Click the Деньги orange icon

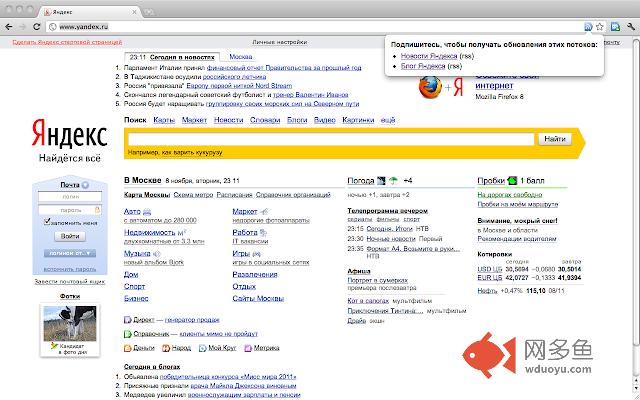click(x=128, y=348)
